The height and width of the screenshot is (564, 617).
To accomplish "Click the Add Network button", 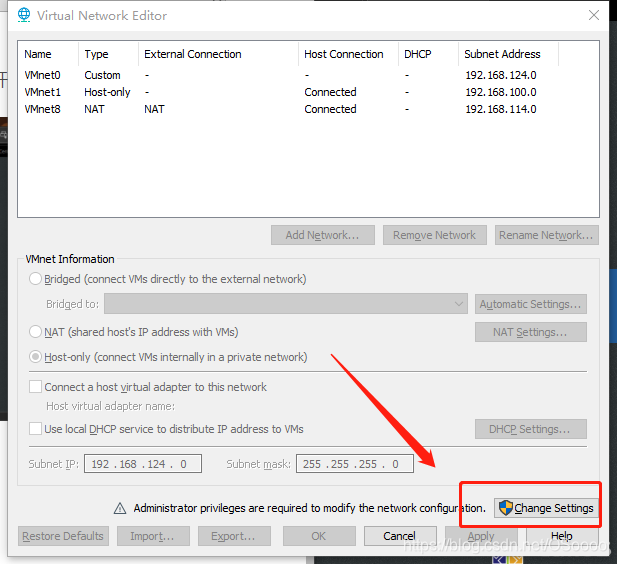I will [x=323, y=235].
